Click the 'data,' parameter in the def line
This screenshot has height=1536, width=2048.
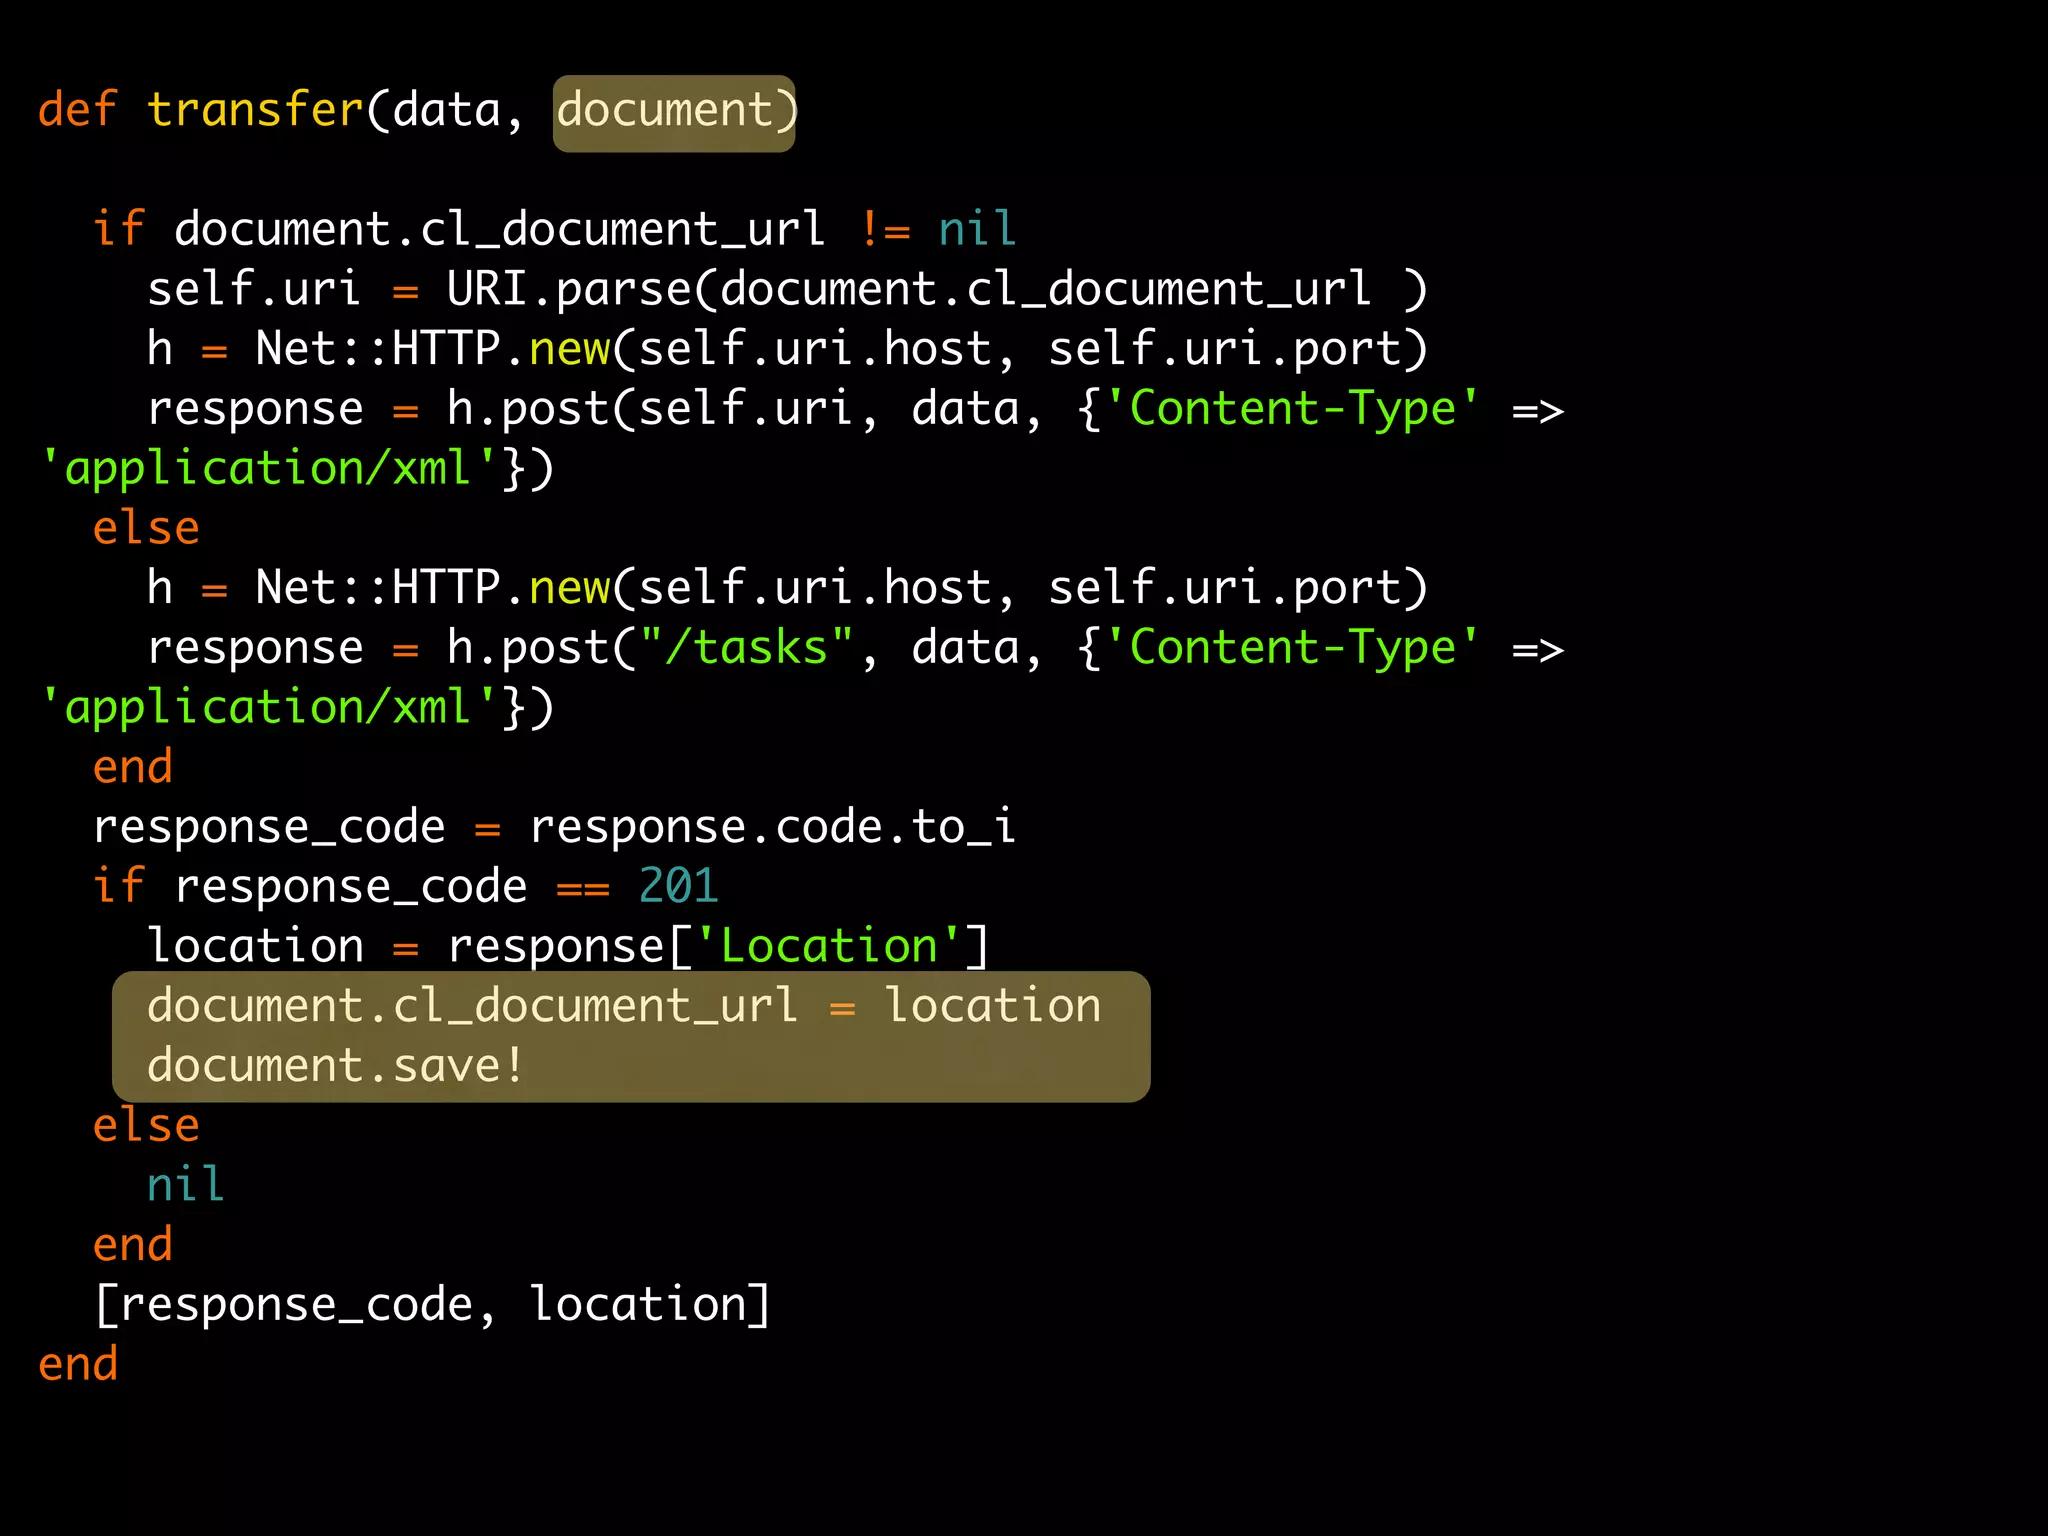458,110
